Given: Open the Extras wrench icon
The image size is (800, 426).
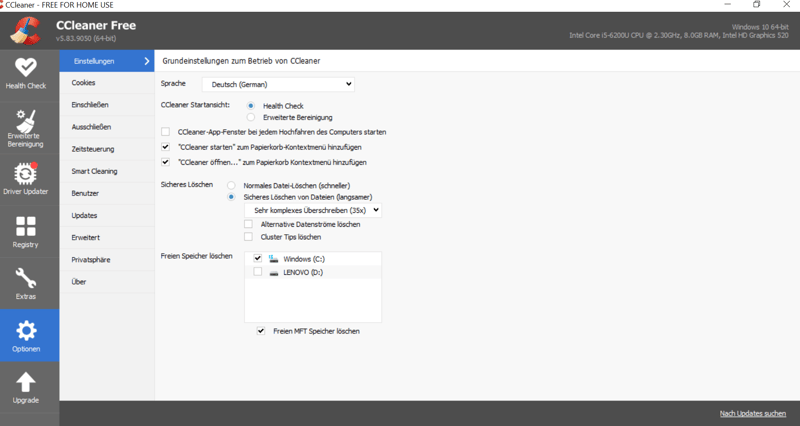Looking at the screenshot, I should point(26,278).
